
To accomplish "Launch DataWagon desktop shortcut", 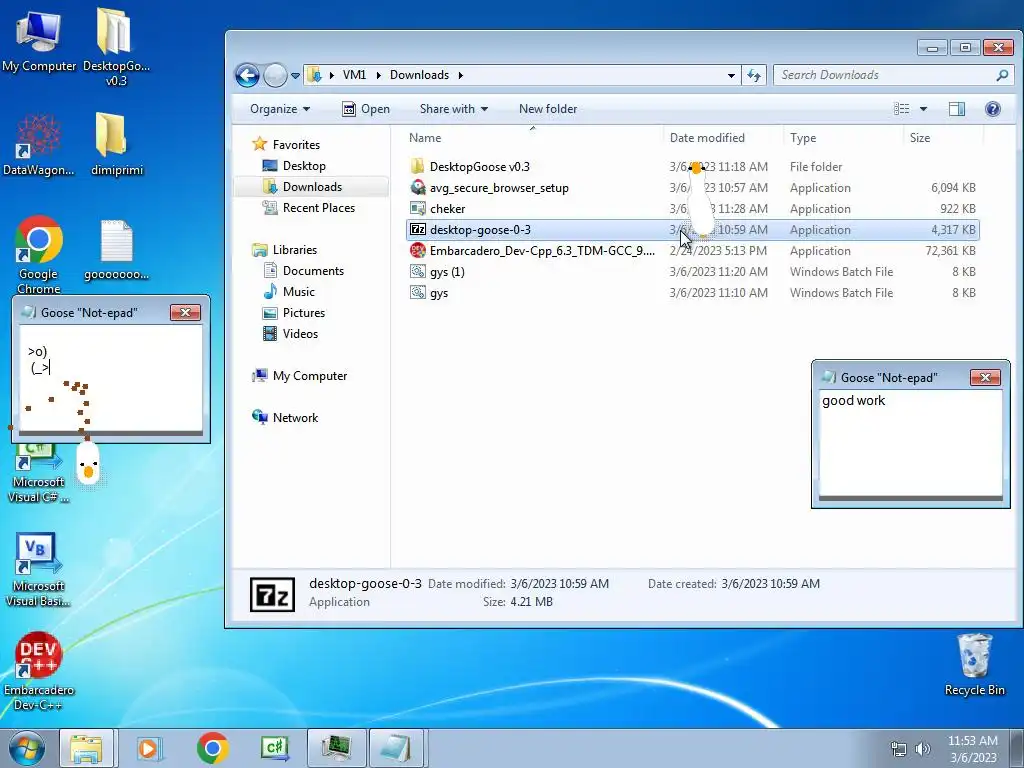I will [39, 144].
